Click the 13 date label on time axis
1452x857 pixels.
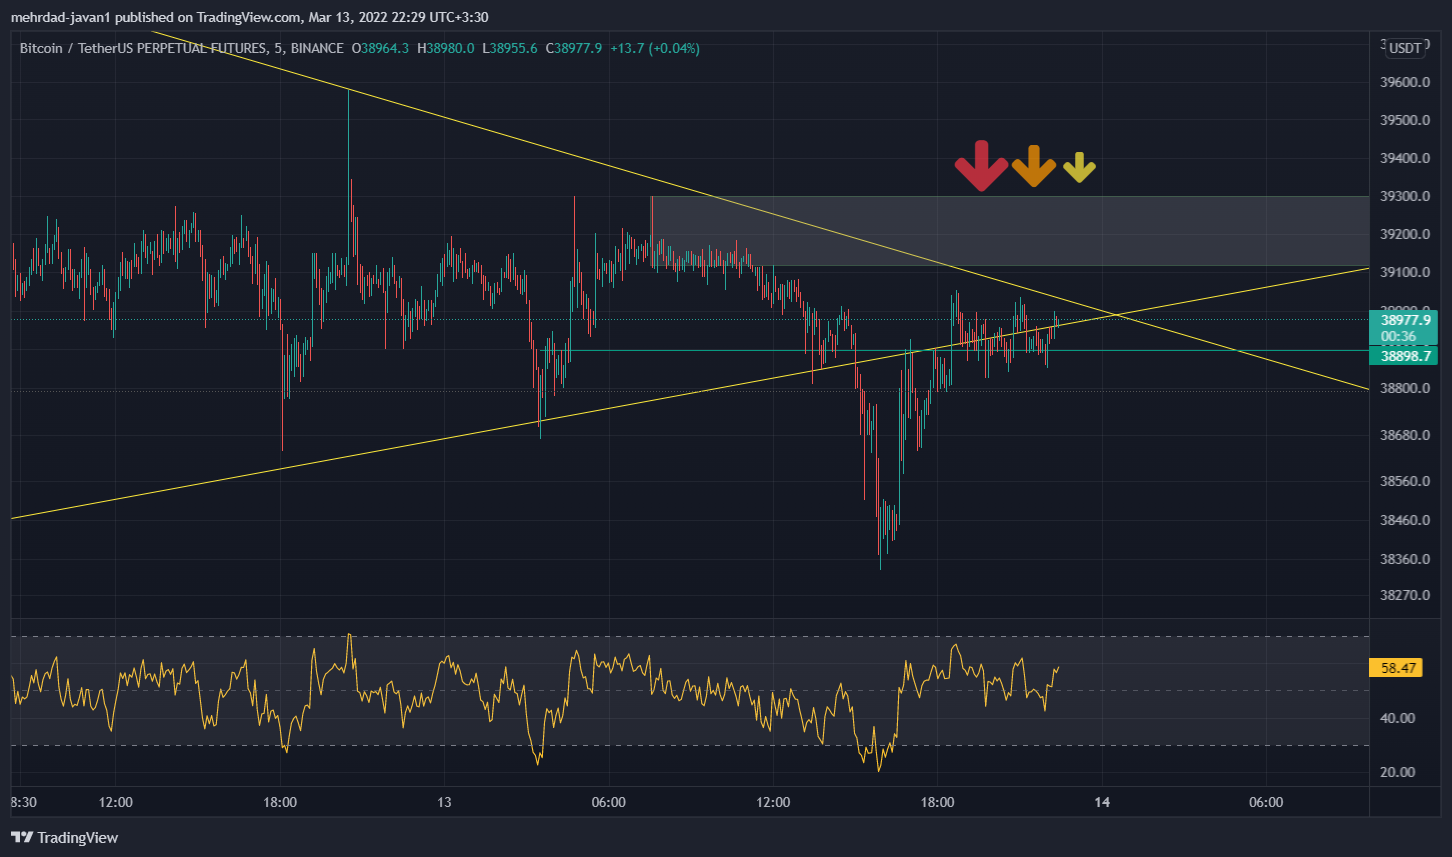444,802
